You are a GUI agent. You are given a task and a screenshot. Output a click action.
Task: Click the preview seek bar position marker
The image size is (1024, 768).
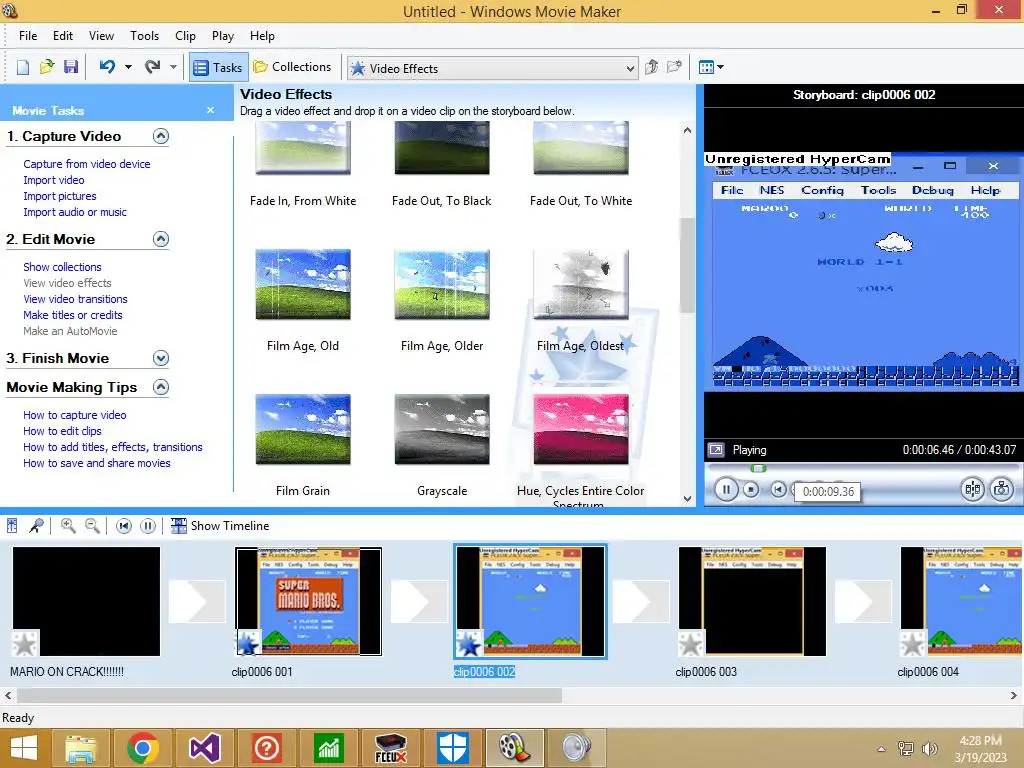[x=758, y=468]
